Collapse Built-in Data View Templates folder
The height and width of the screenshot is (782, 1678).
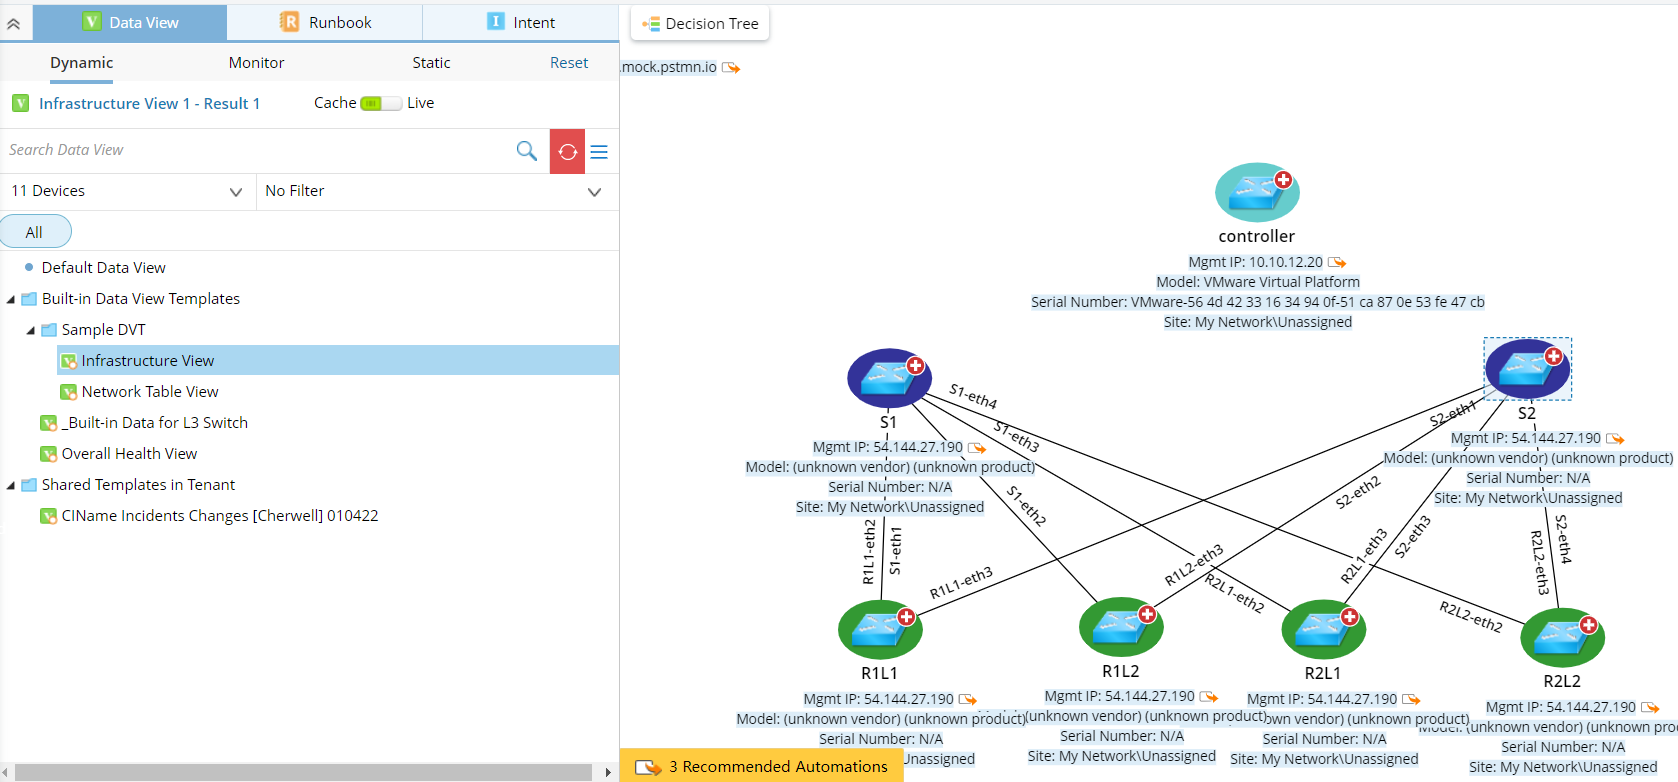coord(11,299)
